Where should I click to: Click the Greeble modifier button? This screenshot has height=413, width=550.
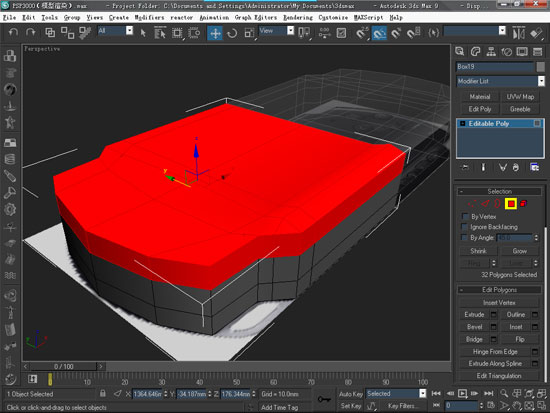pyautogui.click(x=520, y=109)
